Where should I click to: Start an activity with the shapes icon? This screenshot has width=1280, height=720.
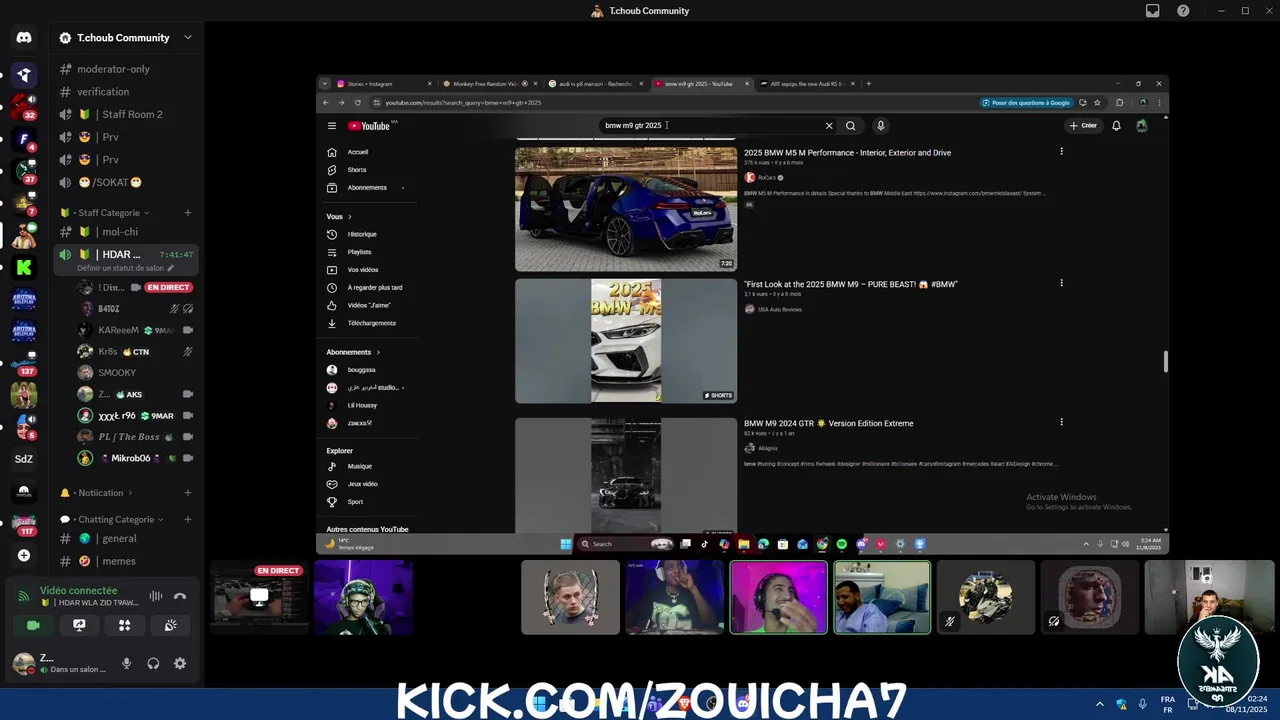coord(125,625)
